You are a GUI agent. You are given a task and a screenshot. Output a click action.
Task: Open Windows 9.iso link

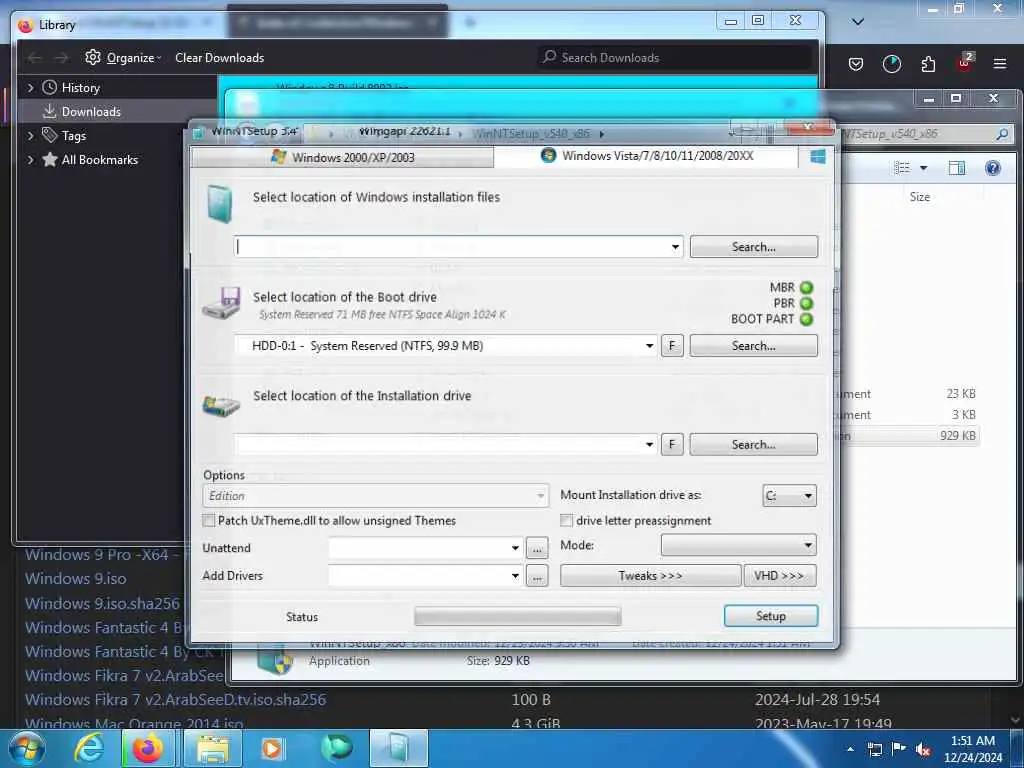click(x=76, y=579)
